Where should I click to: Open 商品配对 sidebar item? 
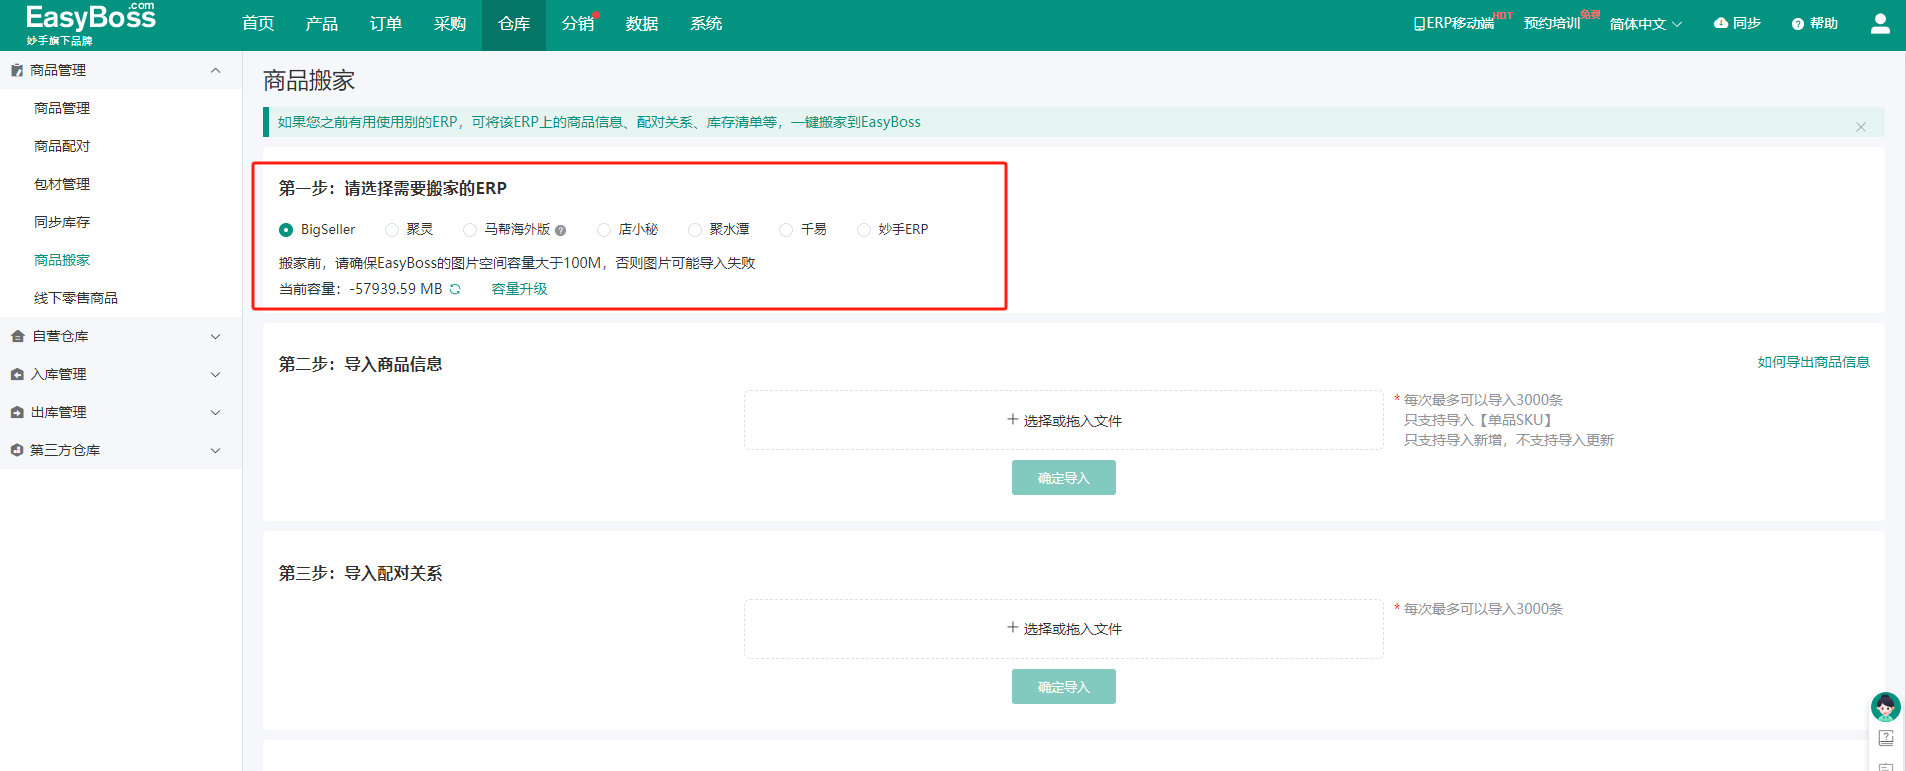62,147
